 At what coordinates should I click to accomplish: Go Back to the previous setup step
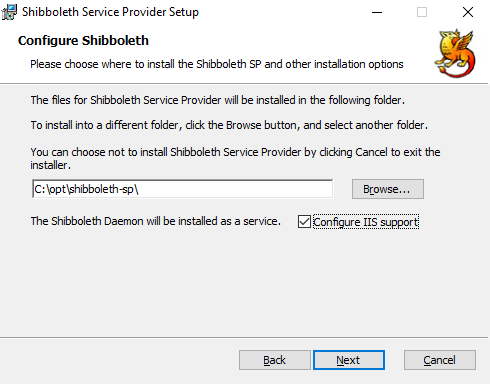[x=275, y=360]
